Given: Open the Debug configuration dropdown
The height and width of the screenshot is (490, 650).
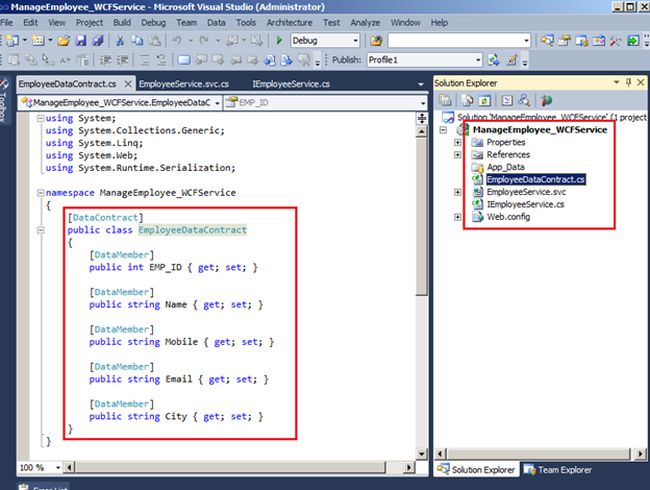Looking at the screenshot, I should tap(354, 40).
